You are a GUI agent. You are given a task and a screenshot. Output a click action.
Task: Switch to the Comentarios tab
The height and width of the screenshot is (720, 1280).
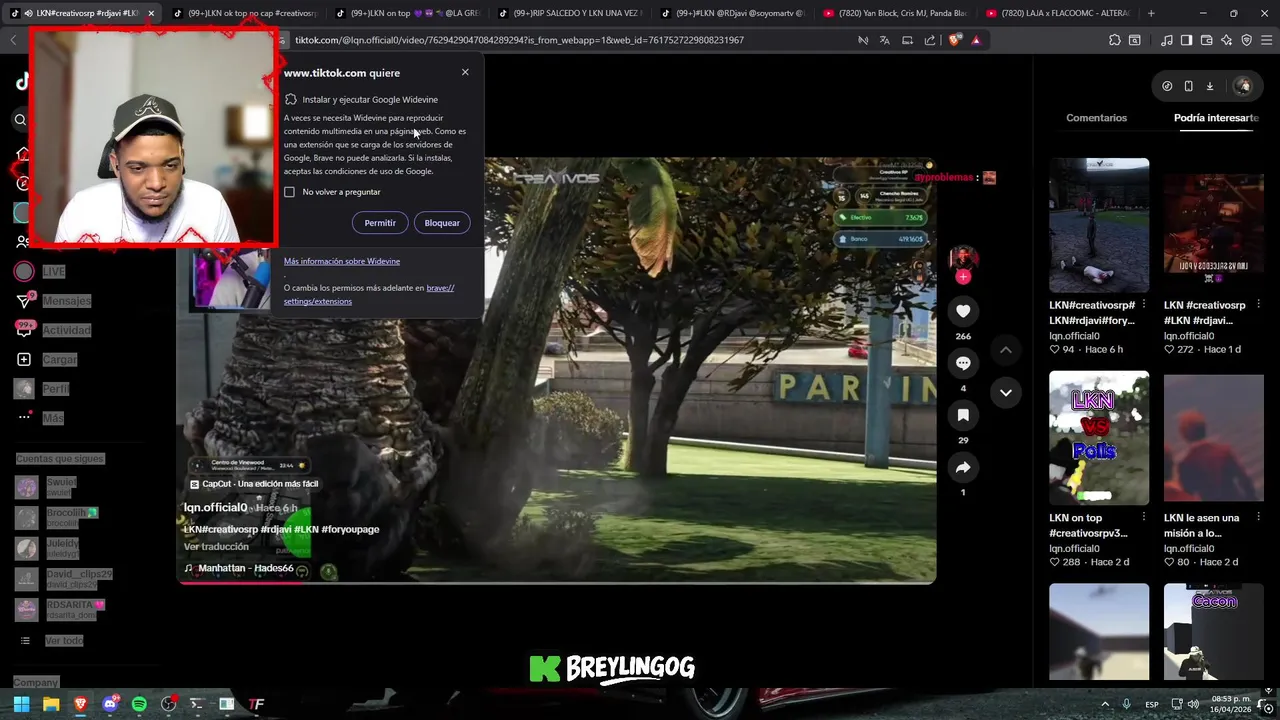pos(1096,118)
